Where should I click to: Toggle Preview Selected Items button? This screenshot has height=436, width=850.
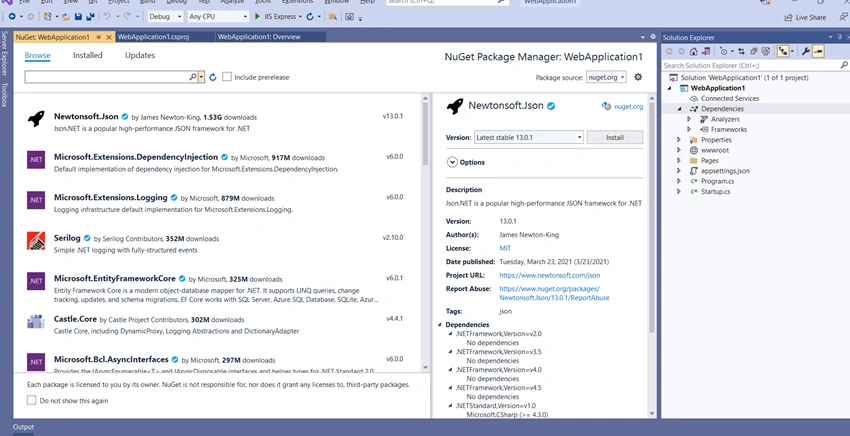[819, 52]
